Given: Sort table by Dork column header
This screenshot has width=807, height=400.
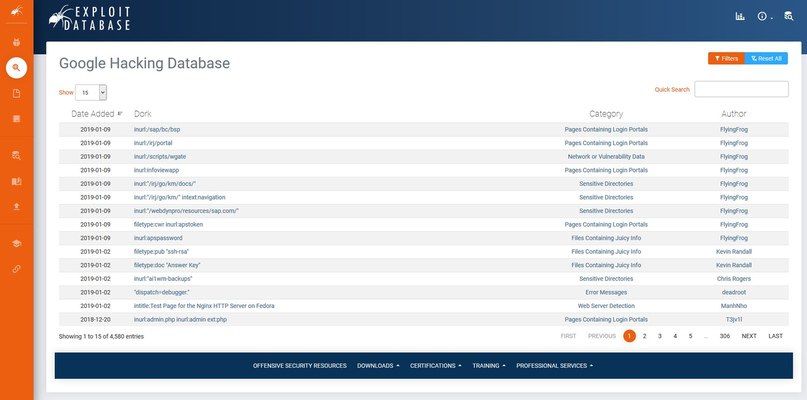Looking at the screenshot, I should pyautogui.click(x=143, y=114).
